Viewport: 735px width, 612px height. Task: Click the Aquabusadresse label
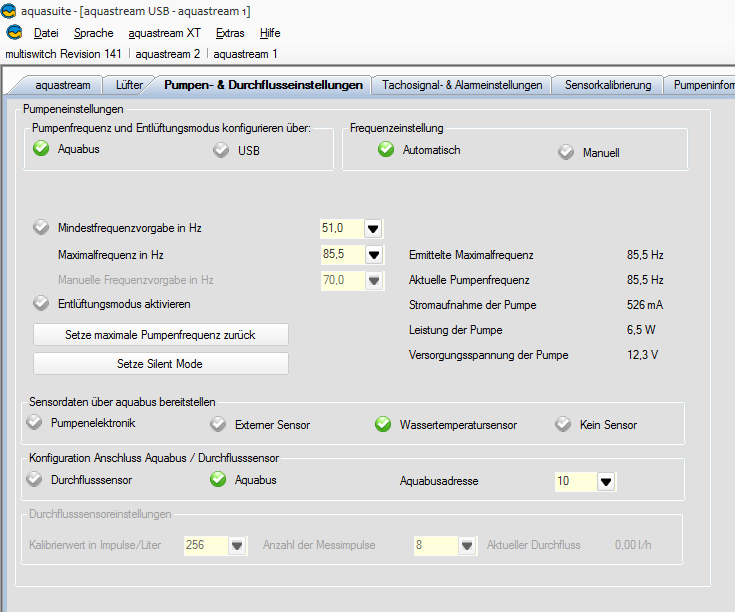click(439, 481)
